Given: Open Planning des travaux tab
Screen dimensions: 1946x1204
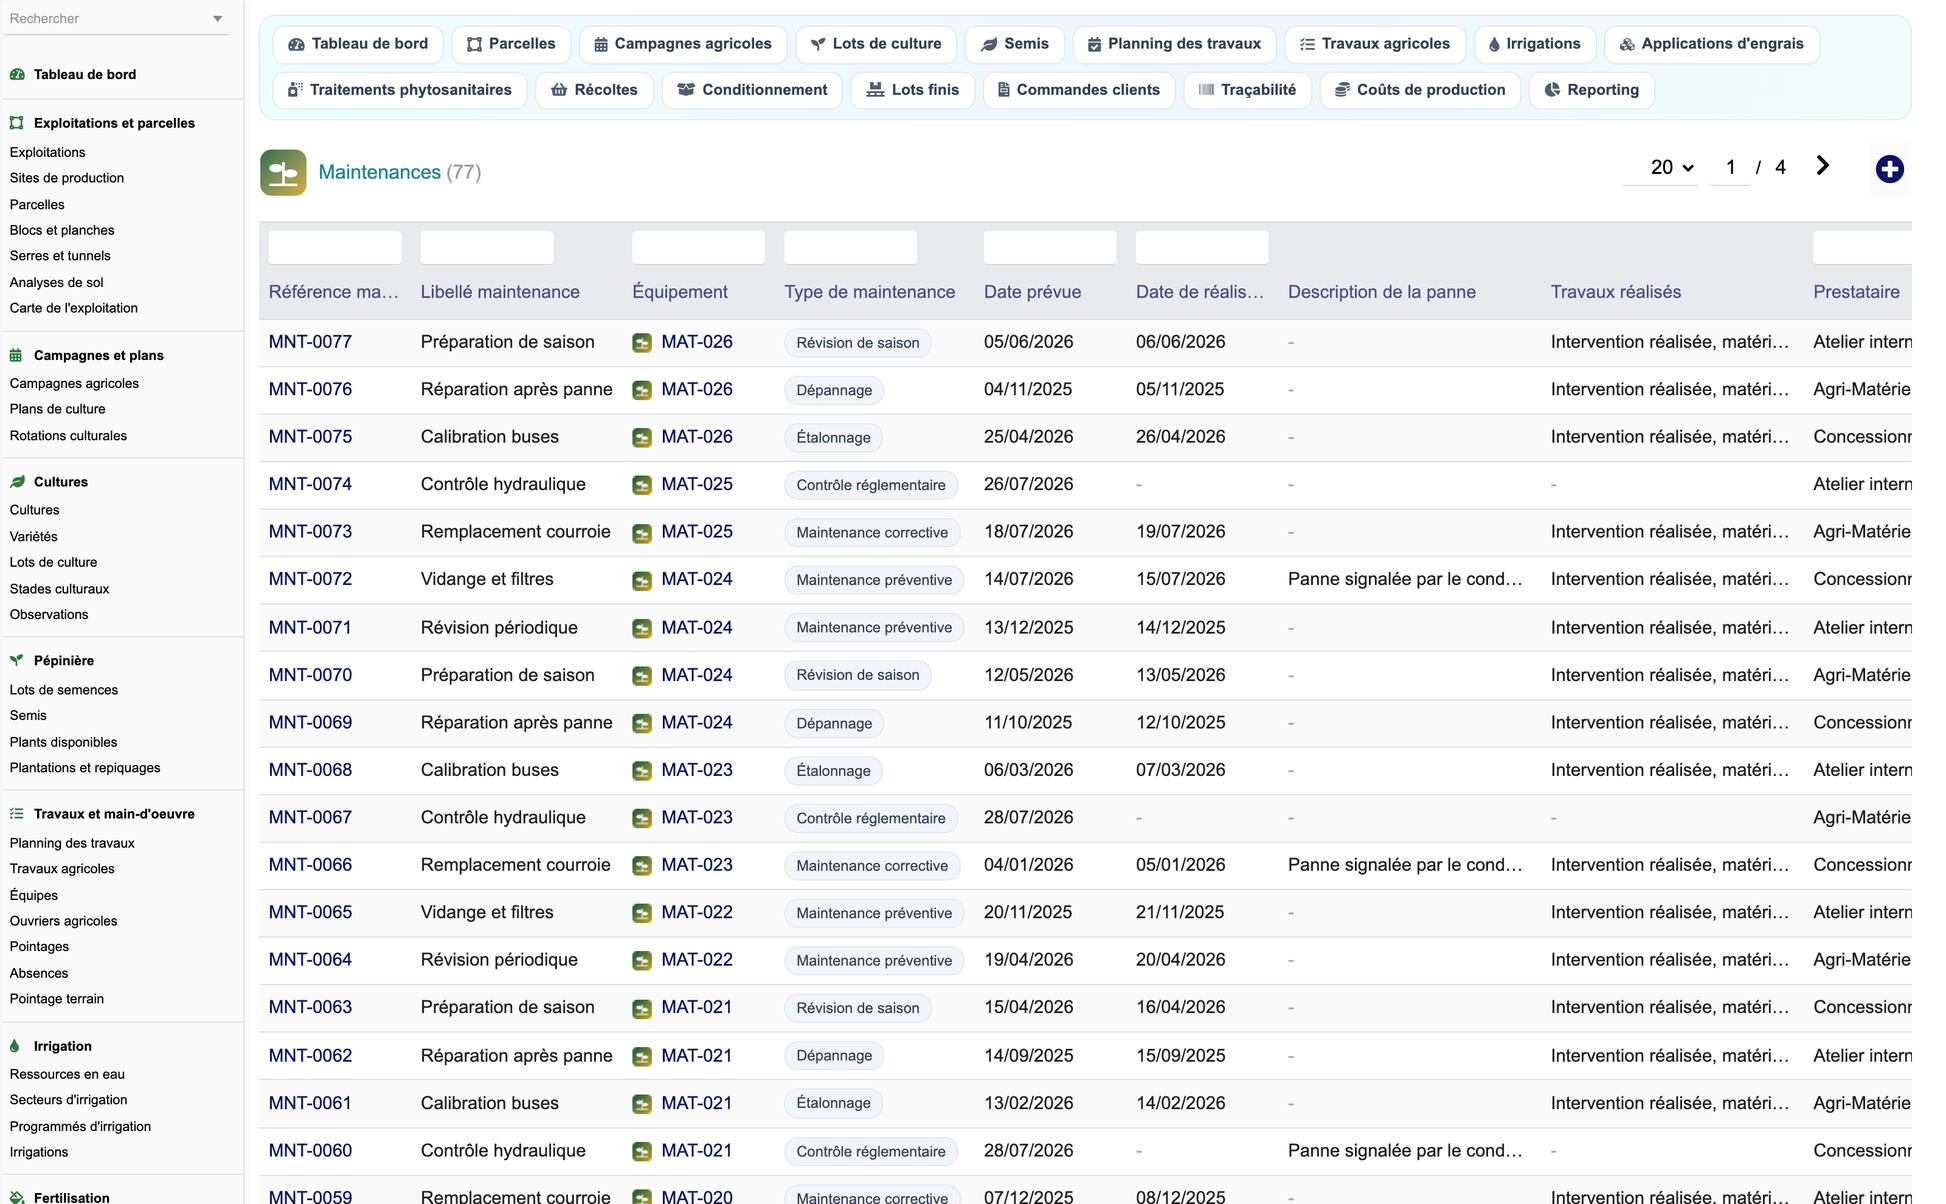Looking at the screenshot, I should (1174, 44).
